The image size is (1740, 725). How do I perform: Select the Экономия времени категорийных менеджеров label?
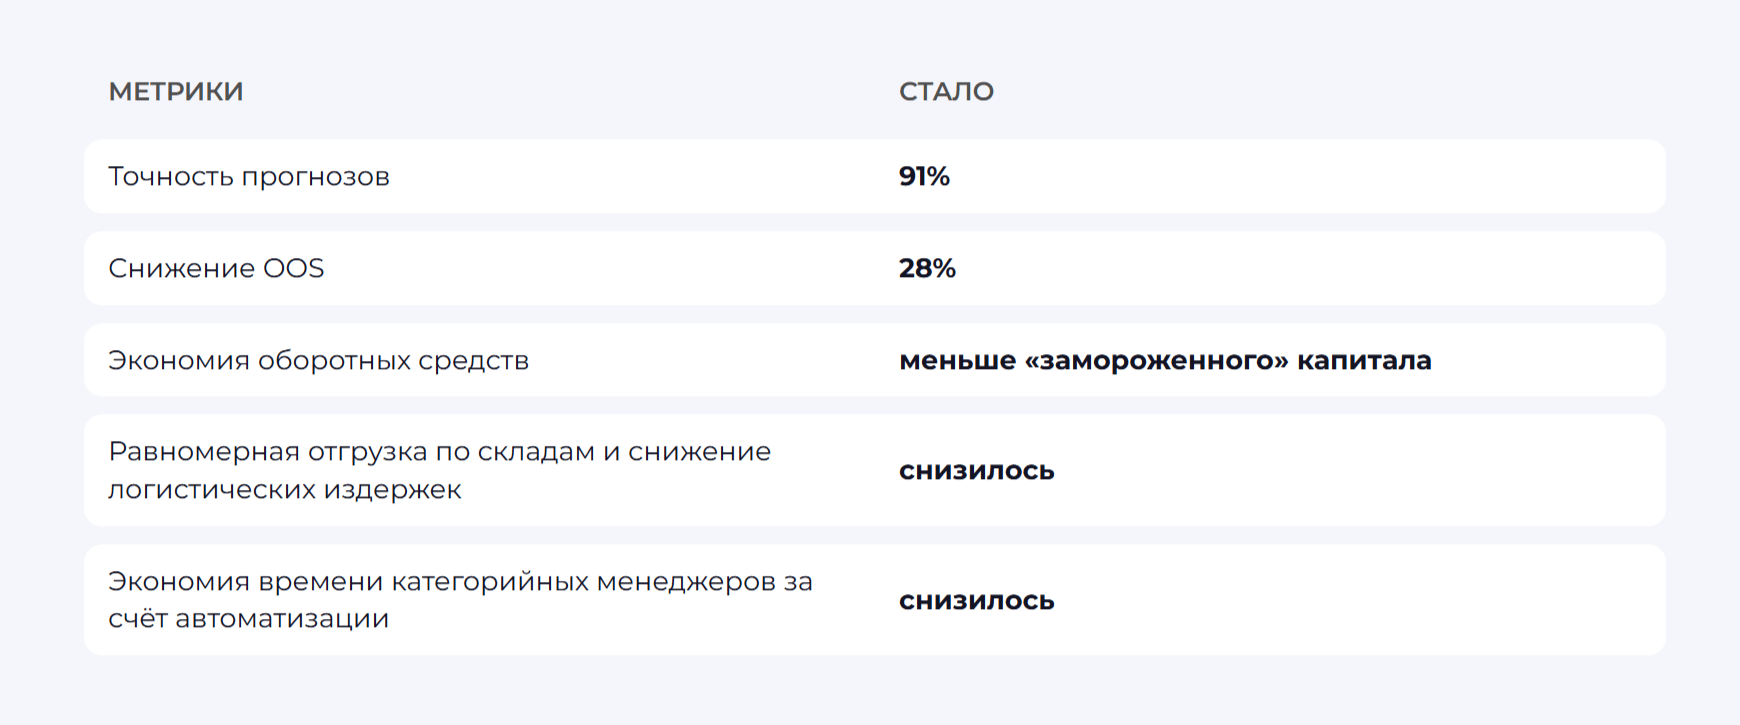460,581
